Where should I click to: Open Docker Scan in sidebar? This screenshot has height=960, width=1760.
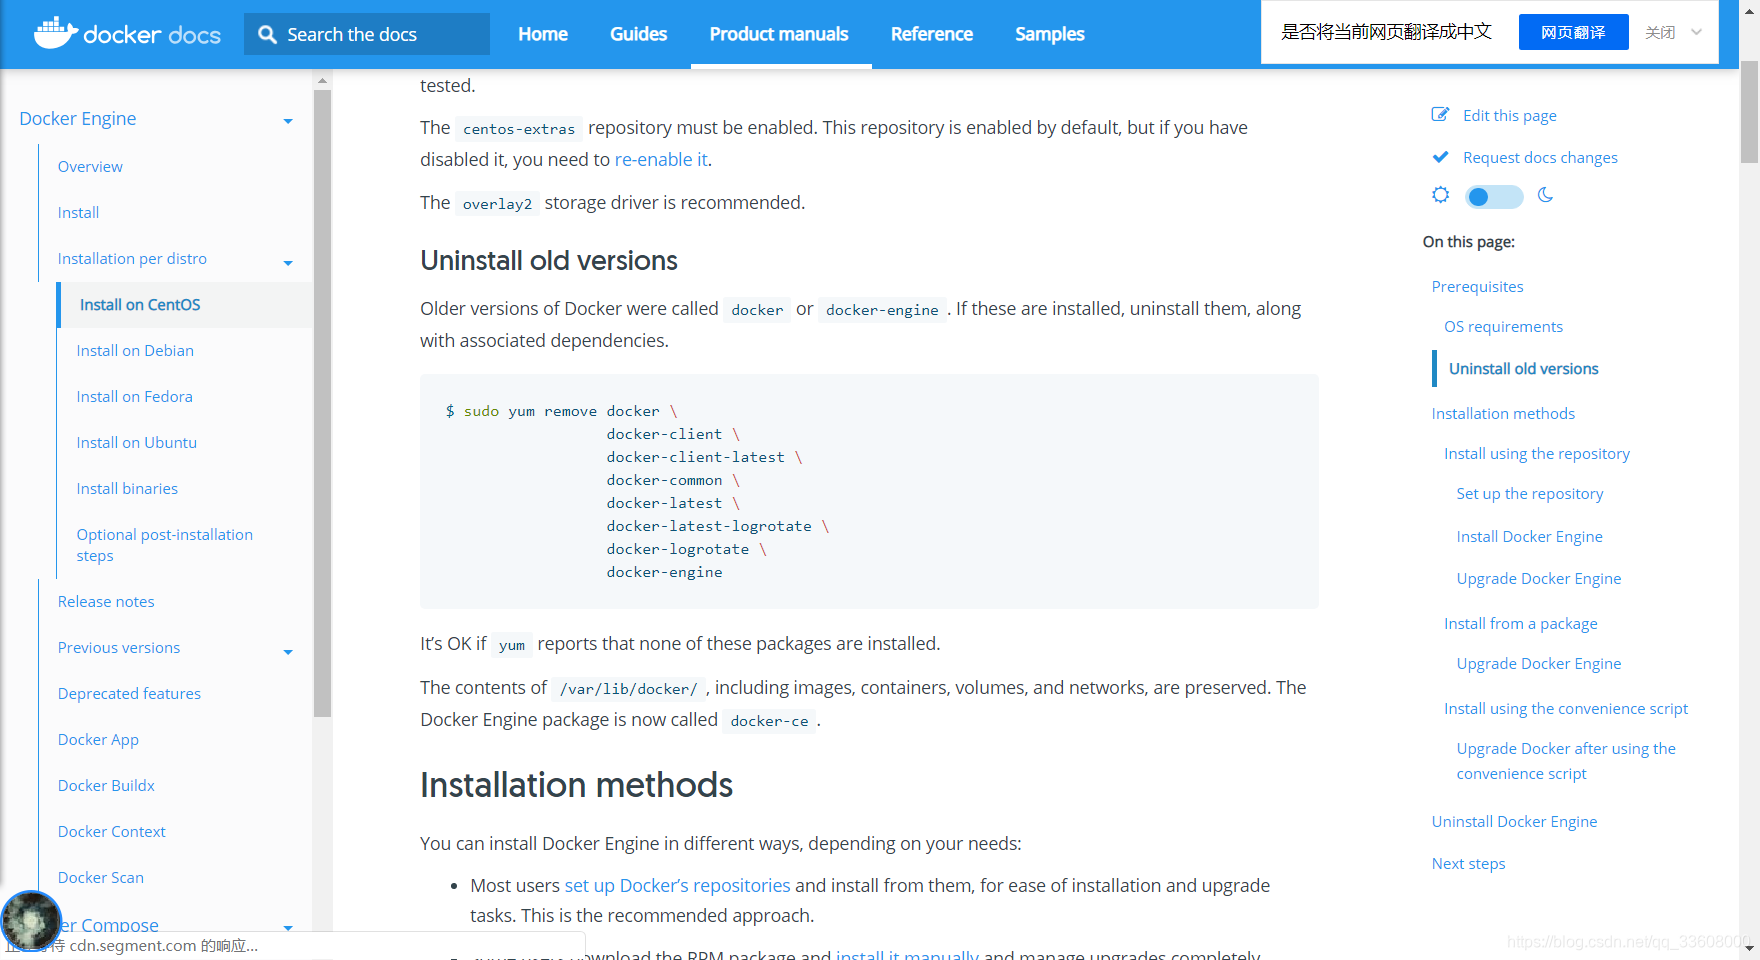(x=100, y=877)
